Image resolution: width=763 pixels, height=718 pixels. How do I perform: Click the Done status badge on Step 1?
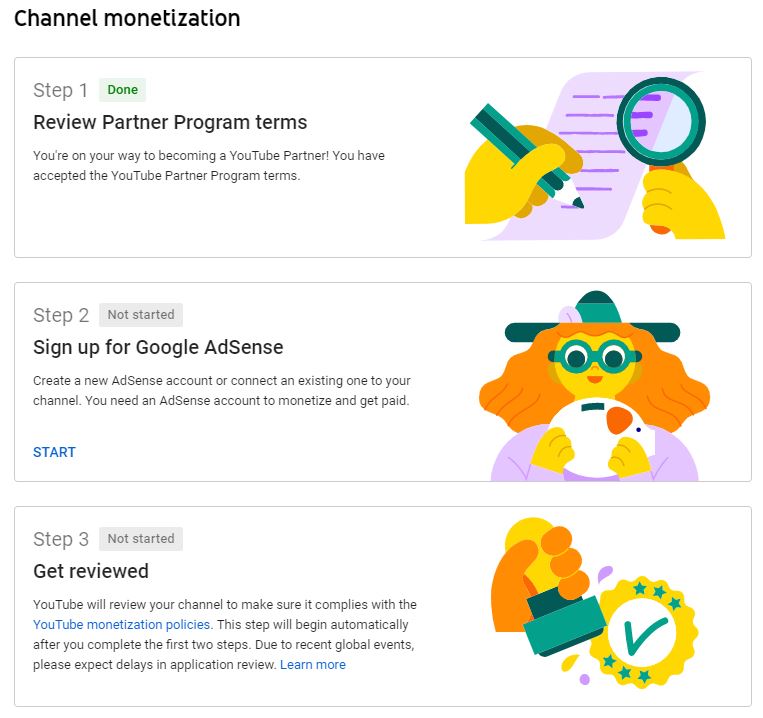(x=122, y=90)
